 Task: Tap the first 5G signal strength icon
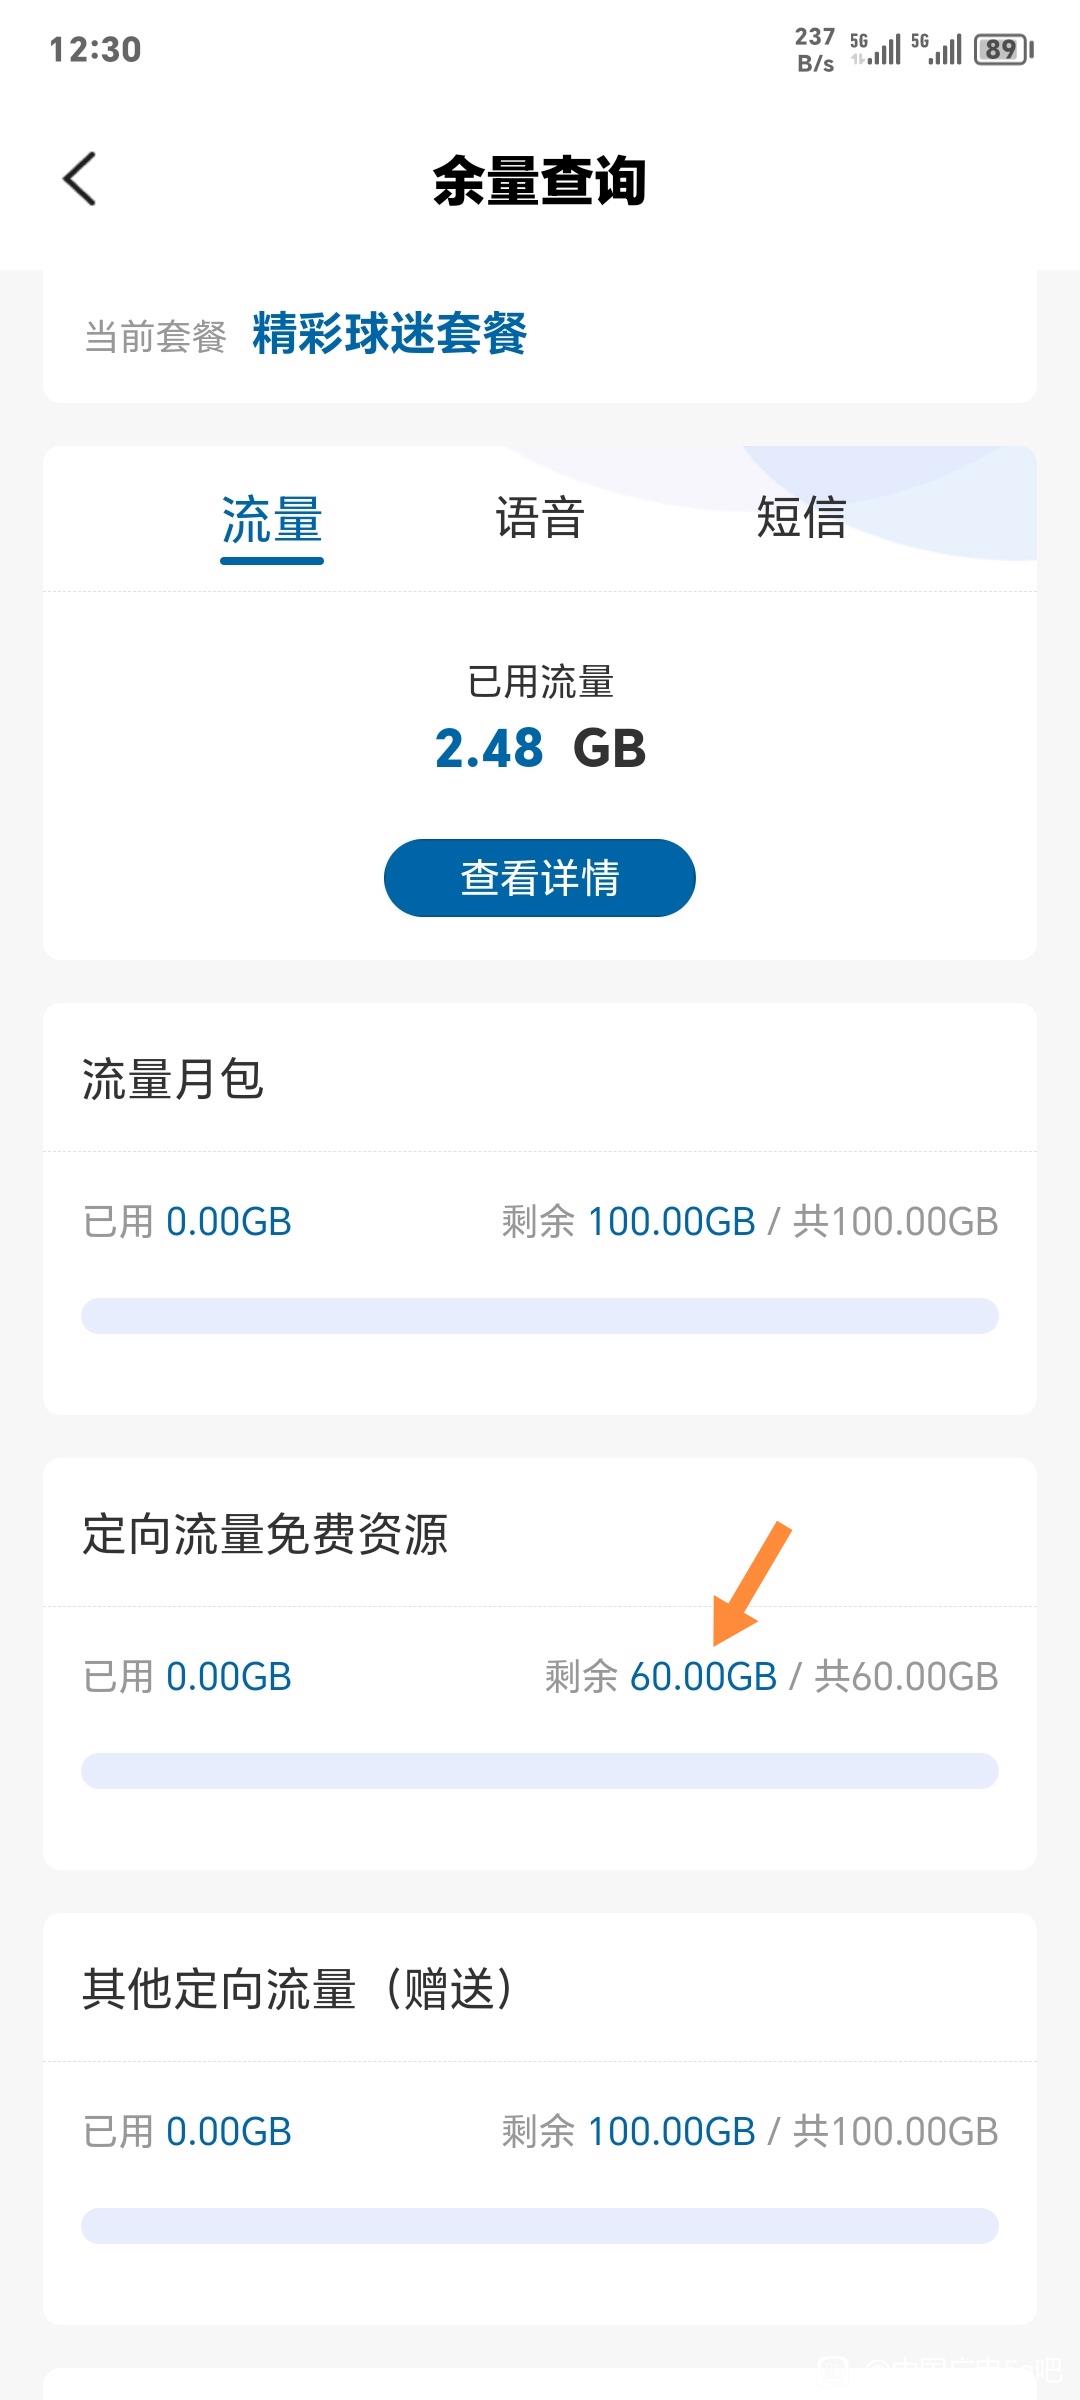[x=876, y=48]
